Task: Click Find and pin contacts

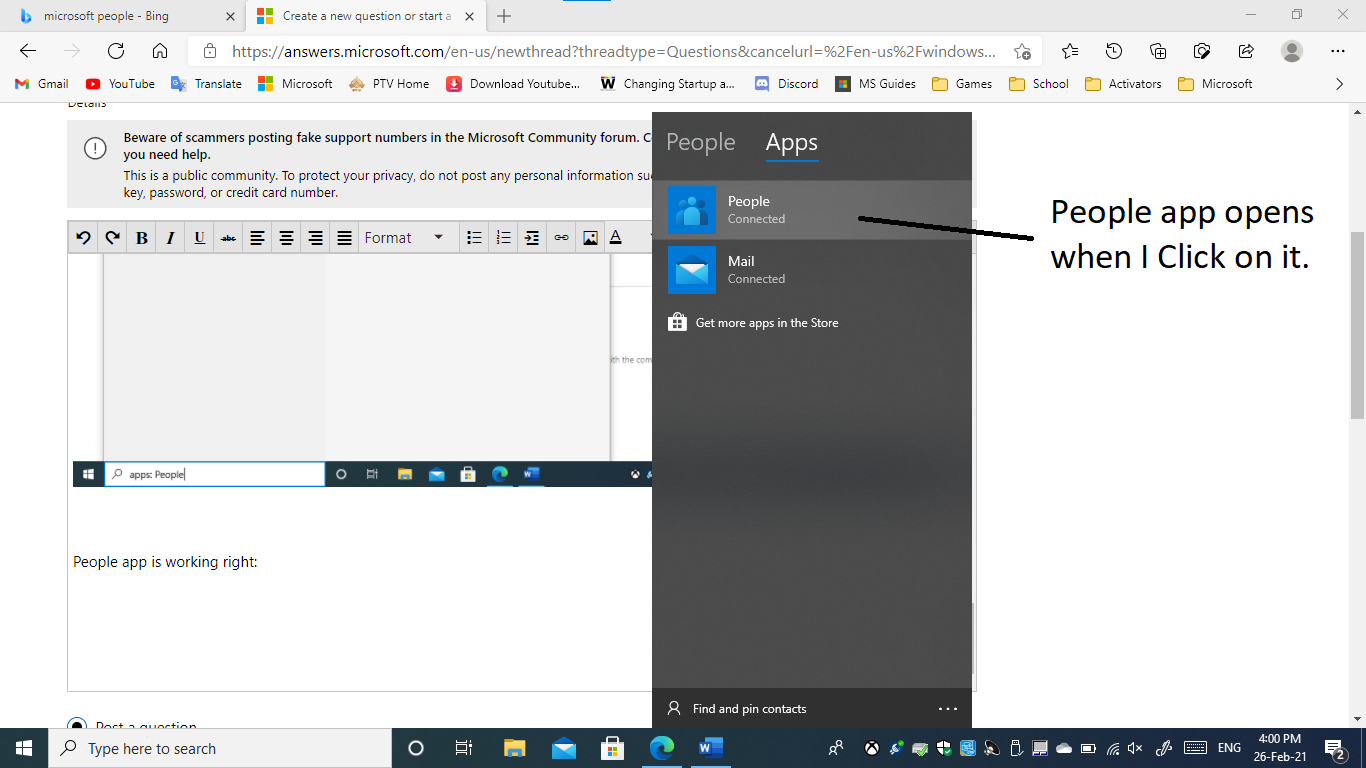Action: 737,709
